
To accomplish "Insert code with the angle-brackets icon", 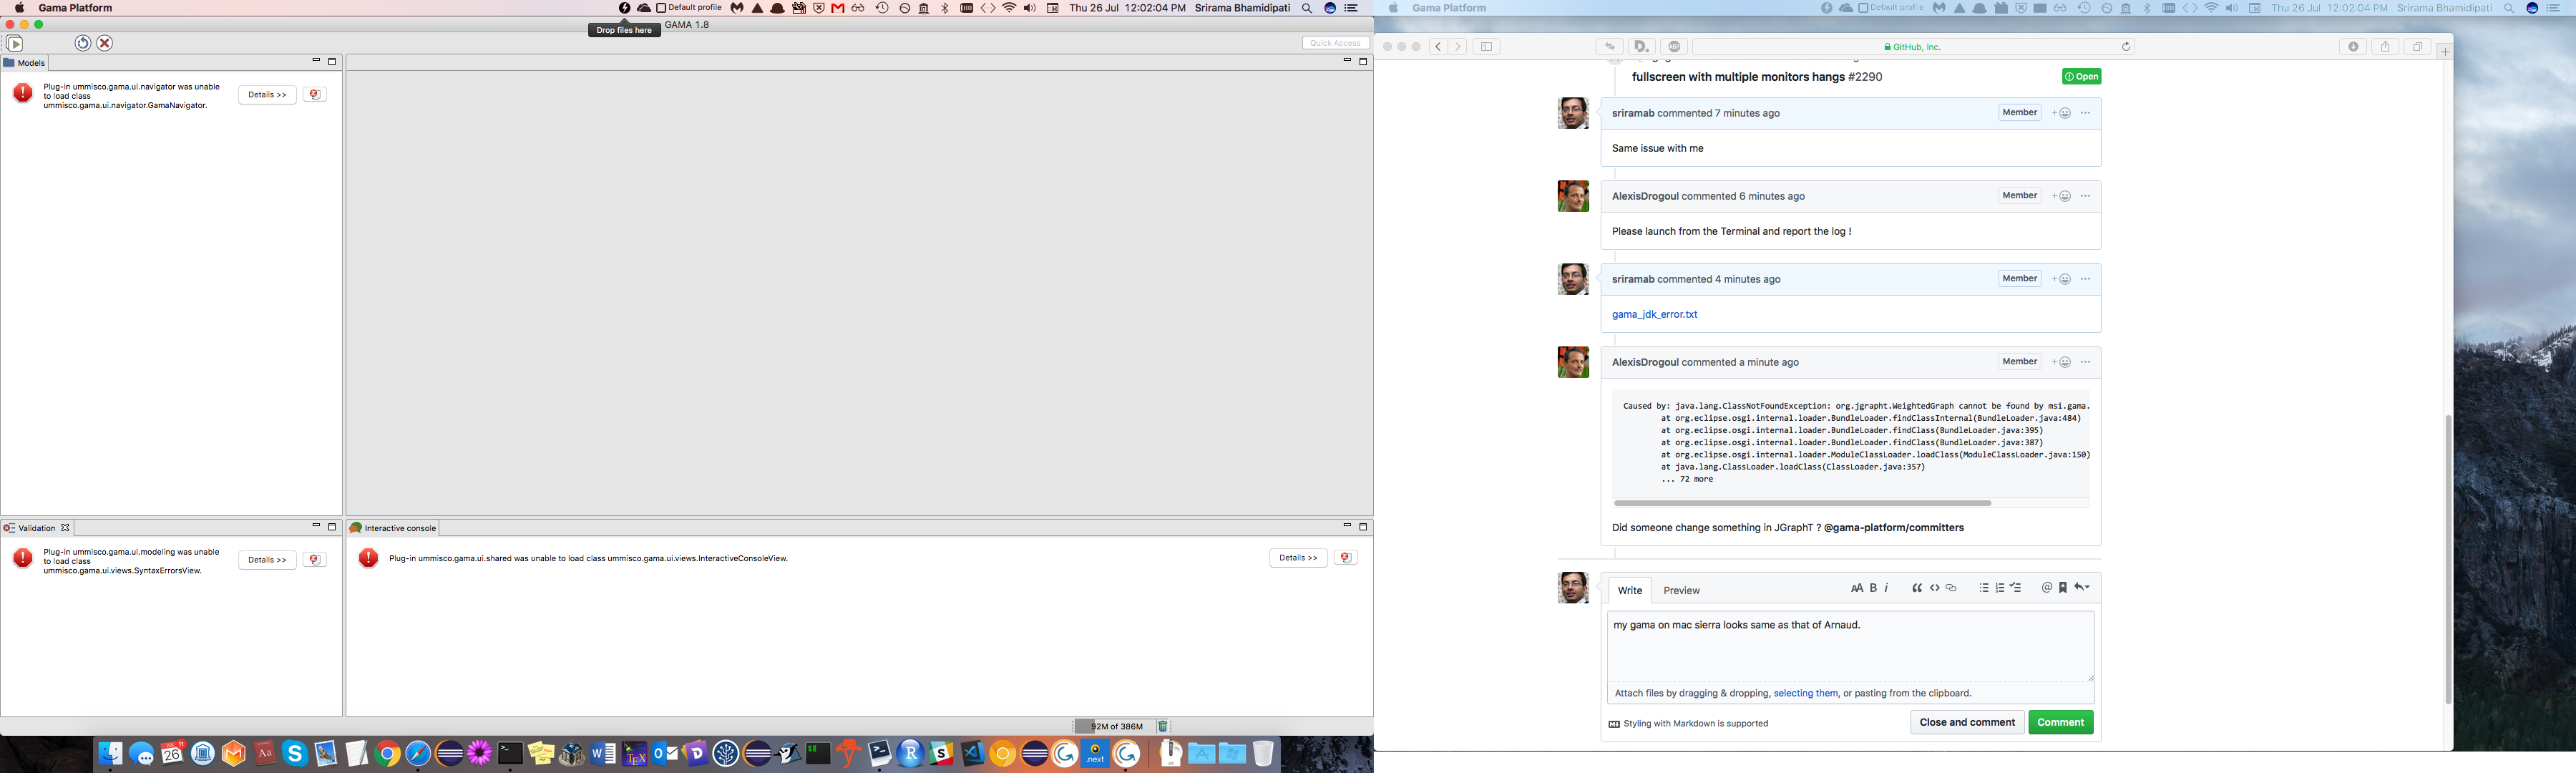I will pyautogui.click(x=1934, y=588).
